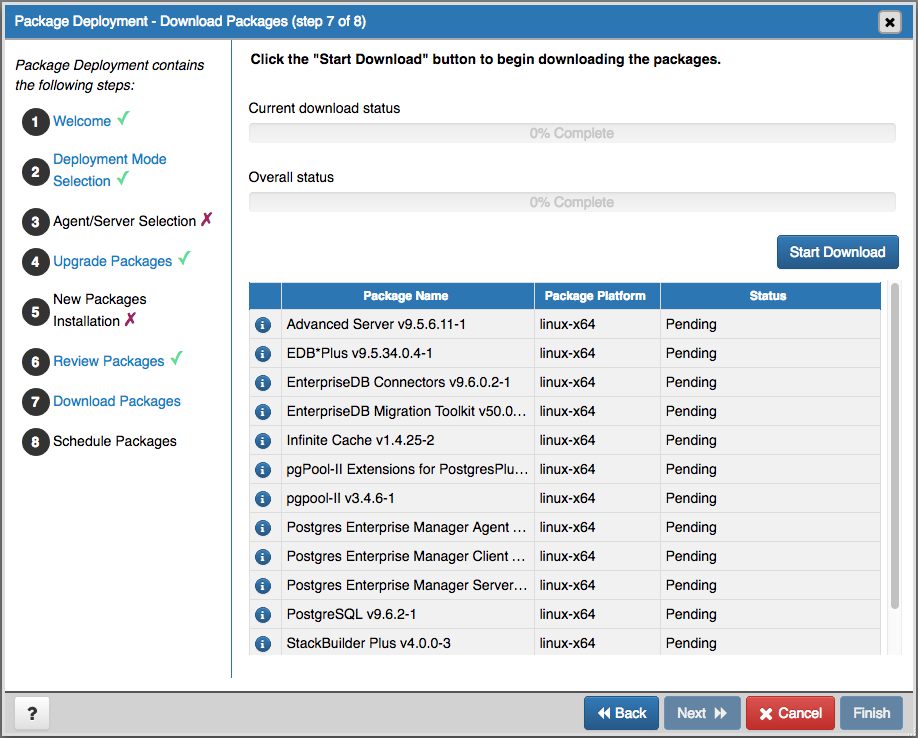Screen dimensions: 918x738
Task: Open Deployment Mode Selection step
Action: pos(109,170)
